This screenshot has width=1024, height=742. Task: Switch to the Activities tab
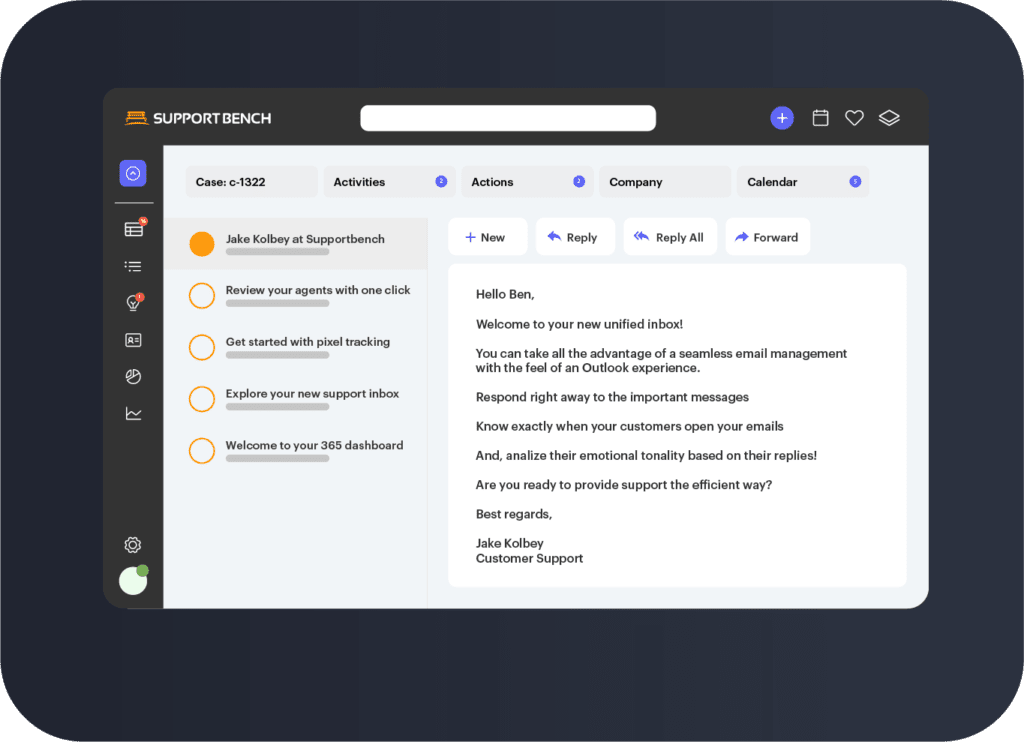click(389, 182)
